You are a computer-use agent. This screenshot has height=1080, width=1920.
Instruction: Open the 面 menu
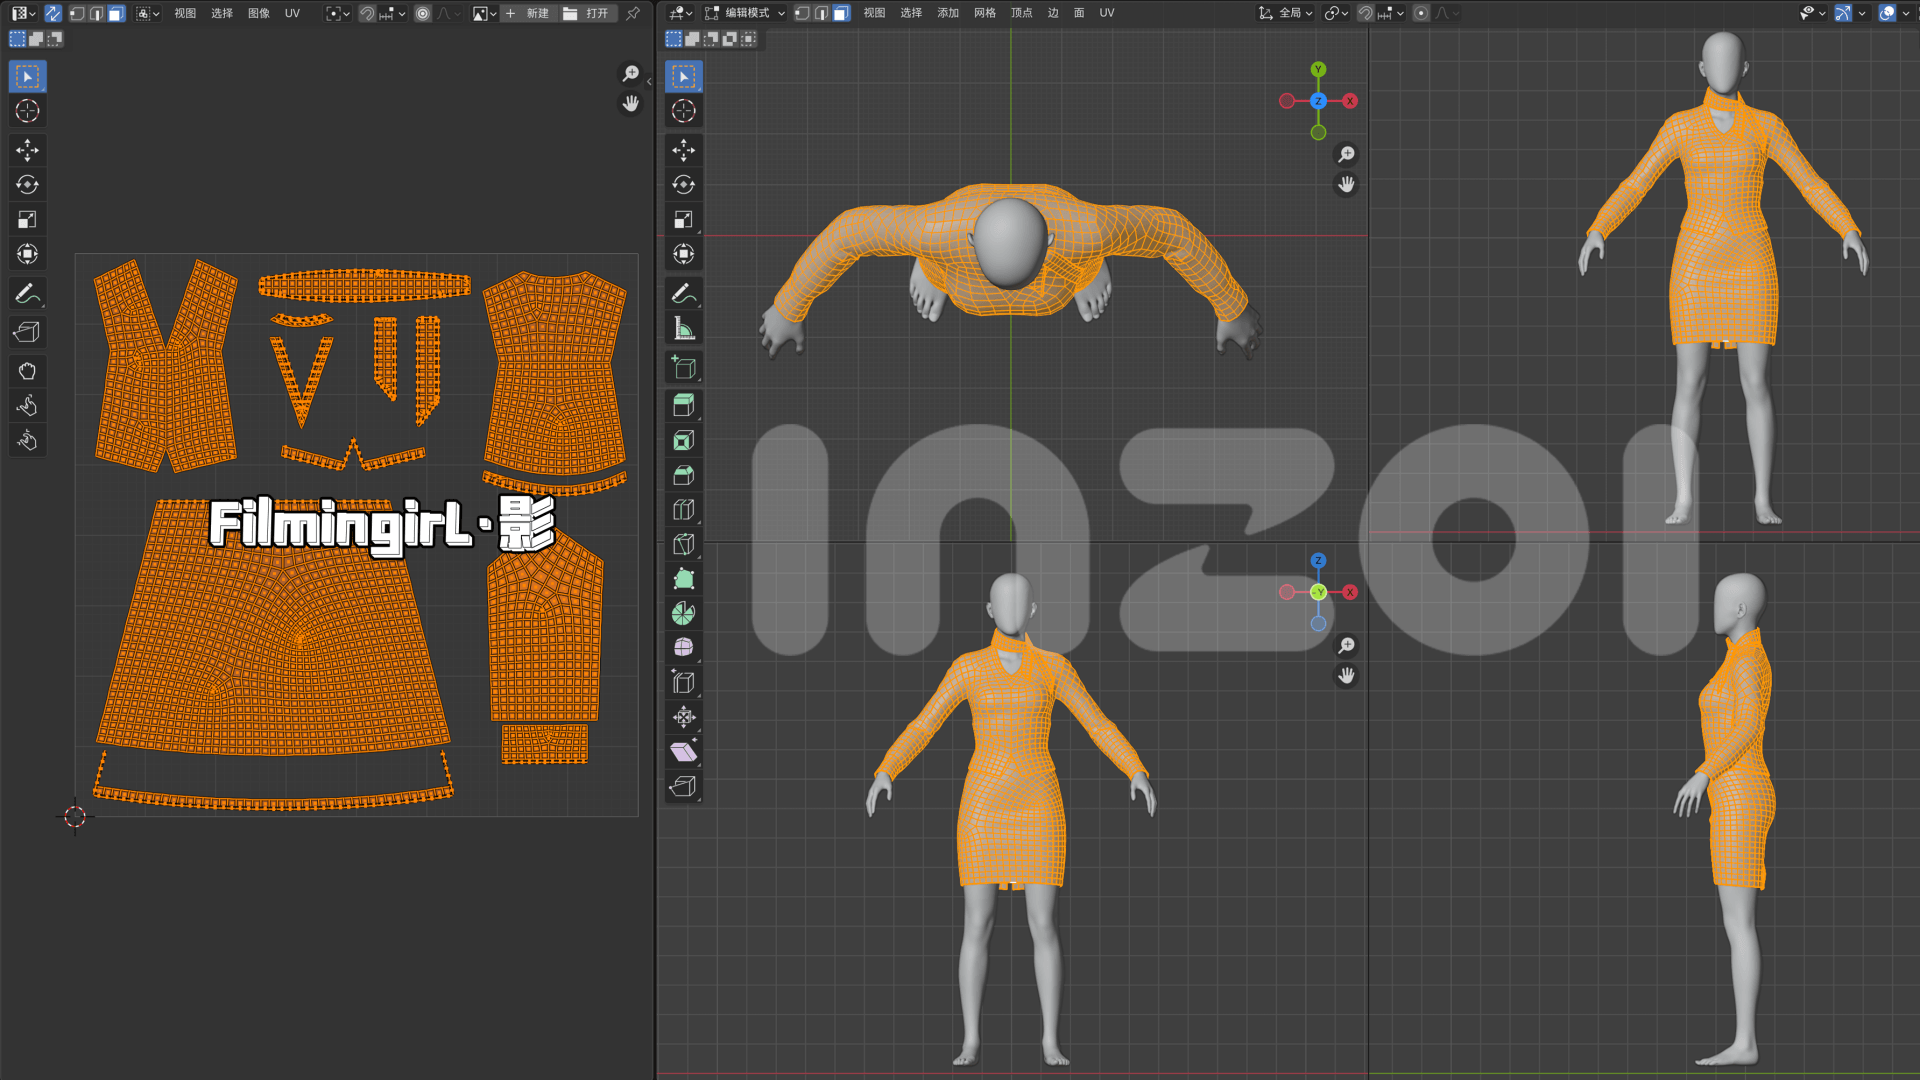(1079, 13)
